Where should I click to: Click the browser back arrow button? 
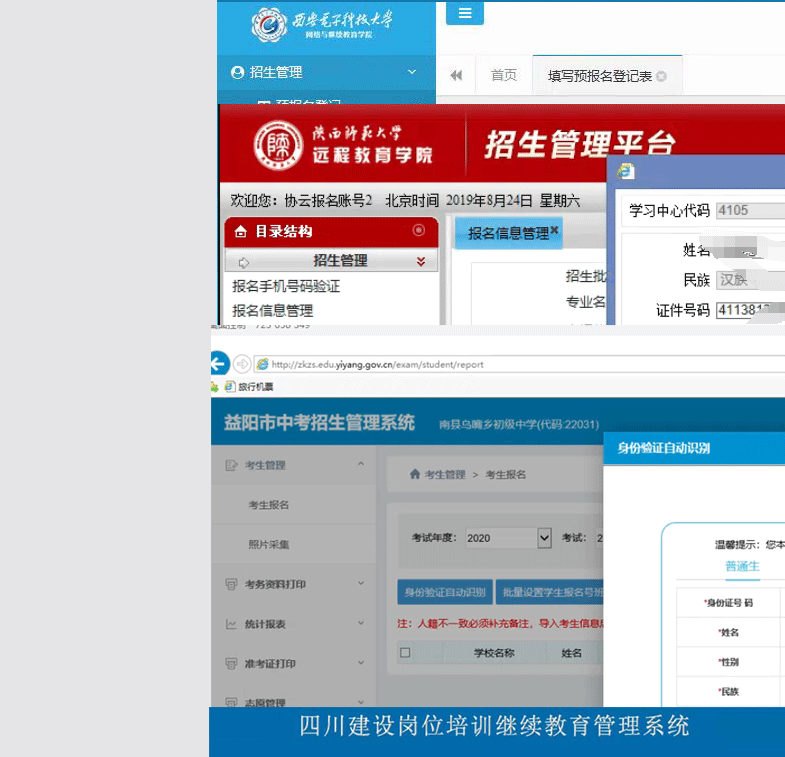click(220, 364)
